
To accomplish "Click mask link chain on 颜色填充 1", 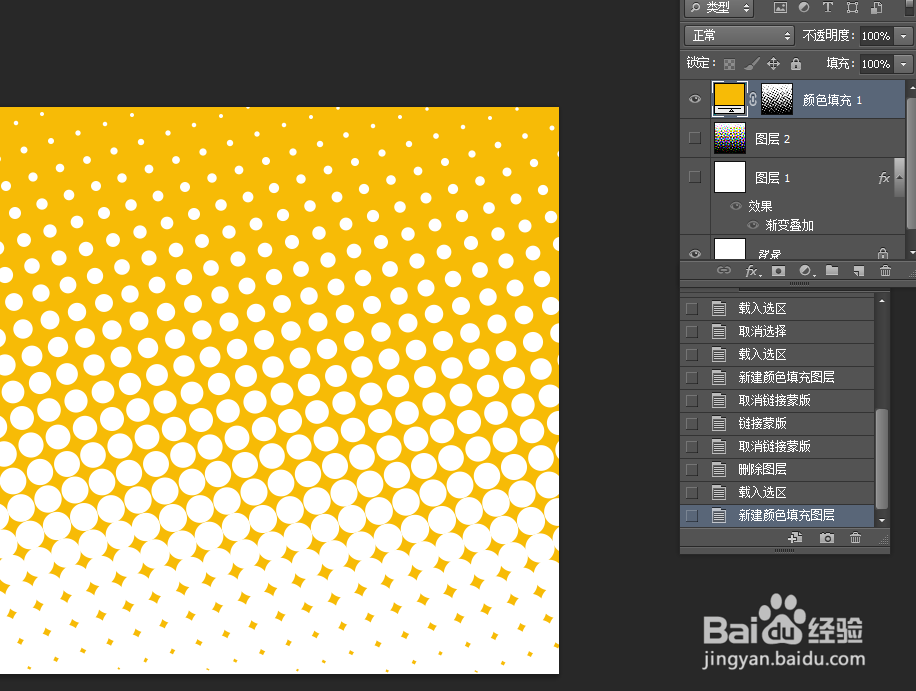I will coord(753,100).
